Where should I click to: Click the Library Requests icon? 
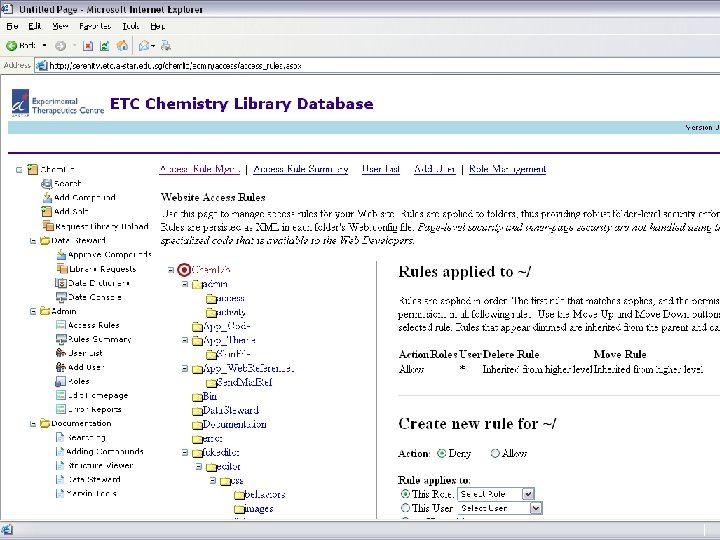point(62,269)
